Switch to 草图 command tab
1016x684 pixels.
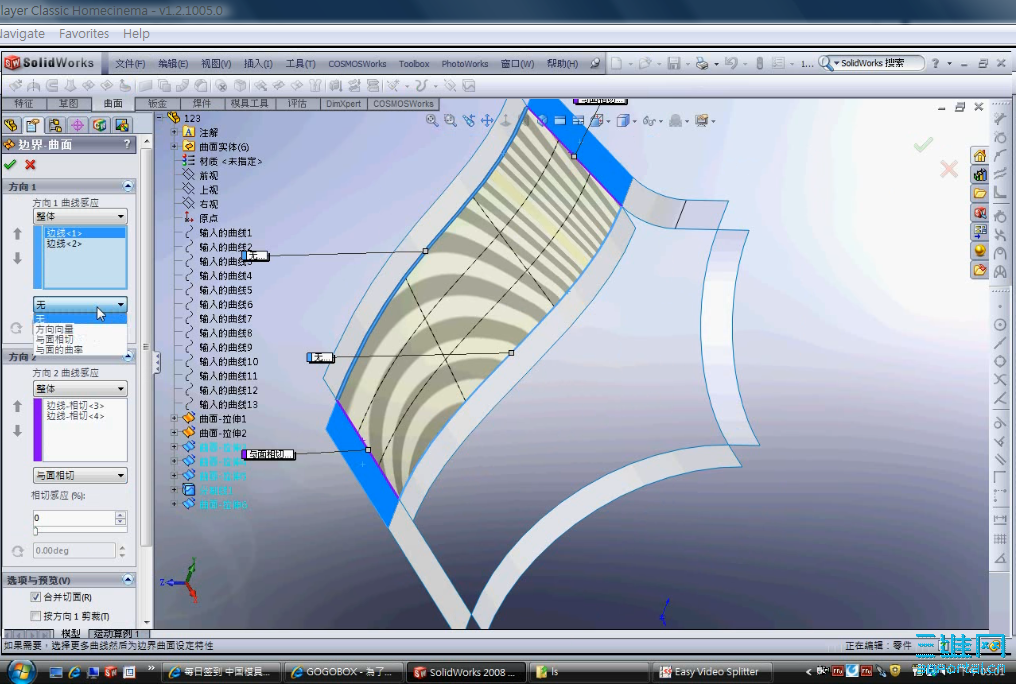(x=69, y=104)
